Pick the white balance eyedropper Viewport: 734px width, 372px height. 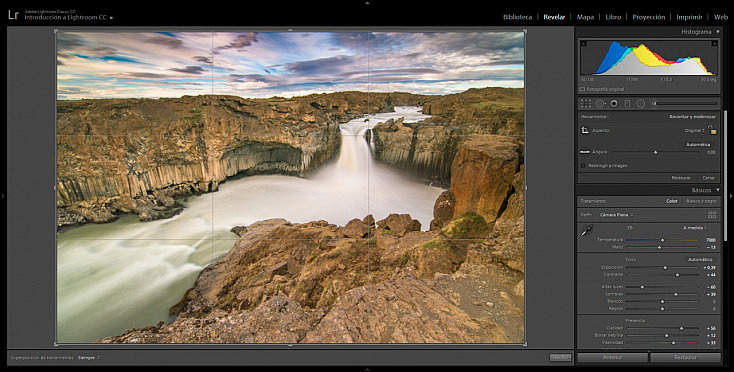coord(587,231)
